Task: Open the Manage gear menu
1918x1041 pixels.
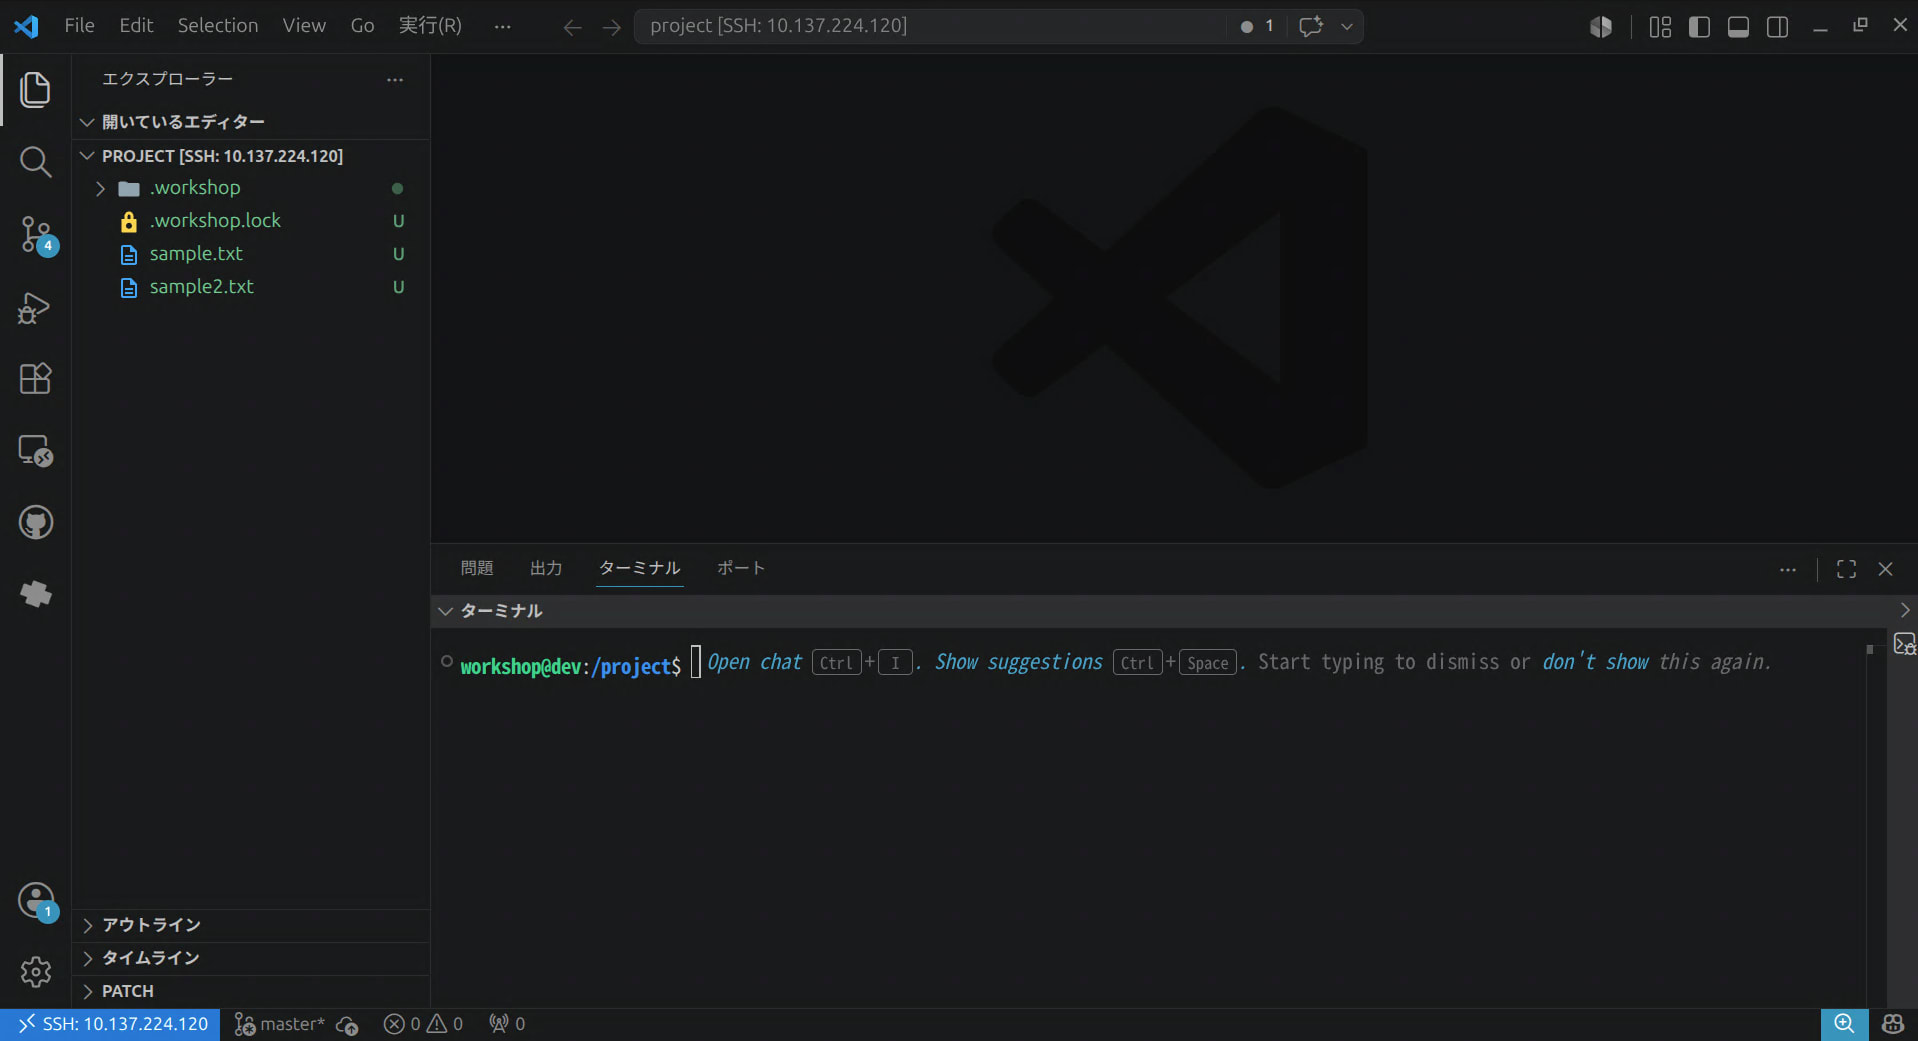Action: coord(35,972)
